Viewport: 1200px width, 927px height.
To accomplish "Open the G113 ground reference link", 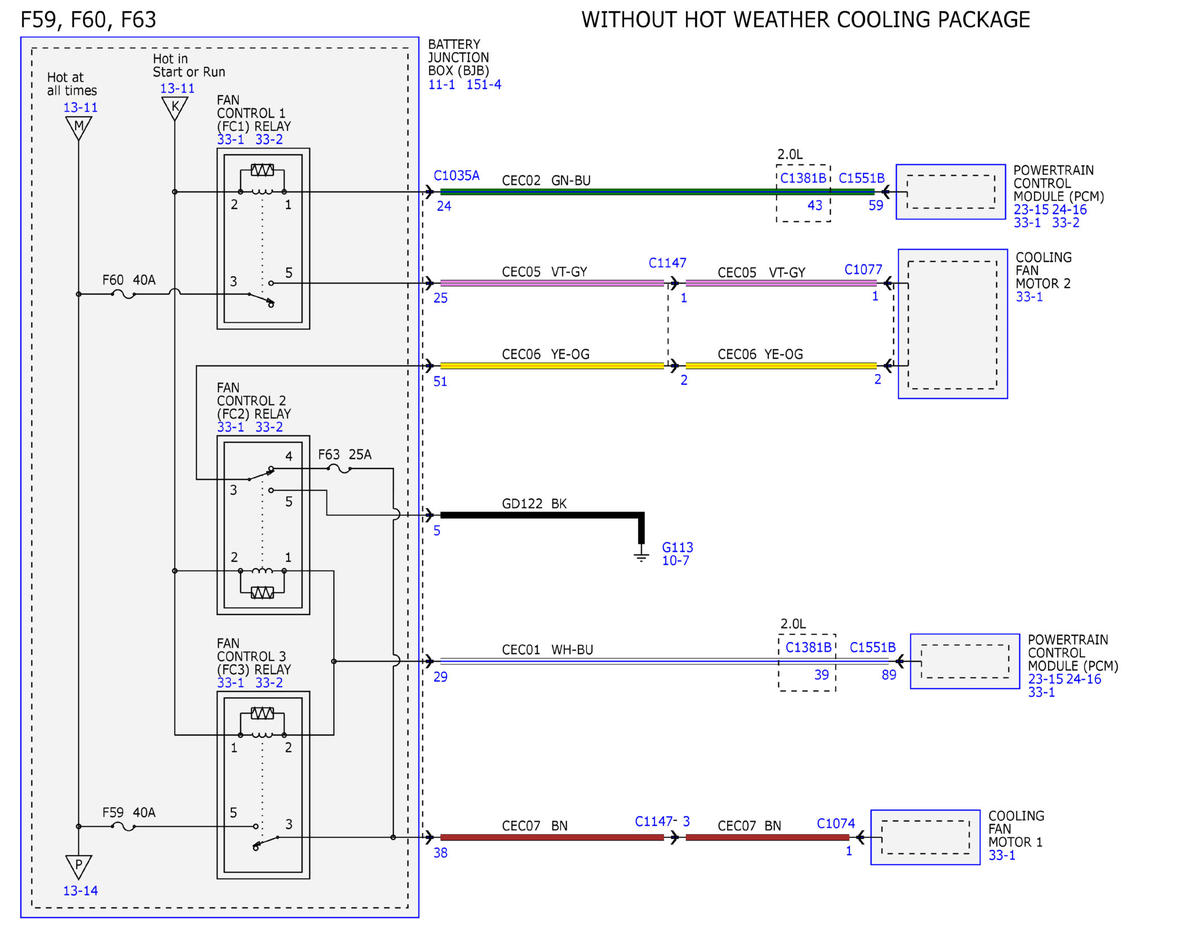I will [677, 548].
